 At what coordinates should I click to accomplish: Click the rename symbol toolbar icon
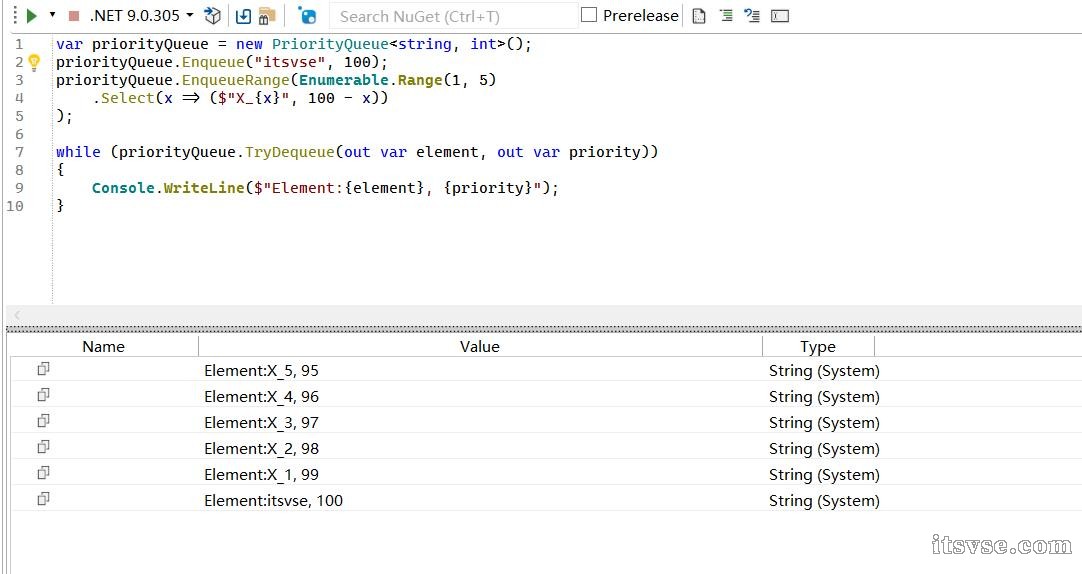point(780,16)
